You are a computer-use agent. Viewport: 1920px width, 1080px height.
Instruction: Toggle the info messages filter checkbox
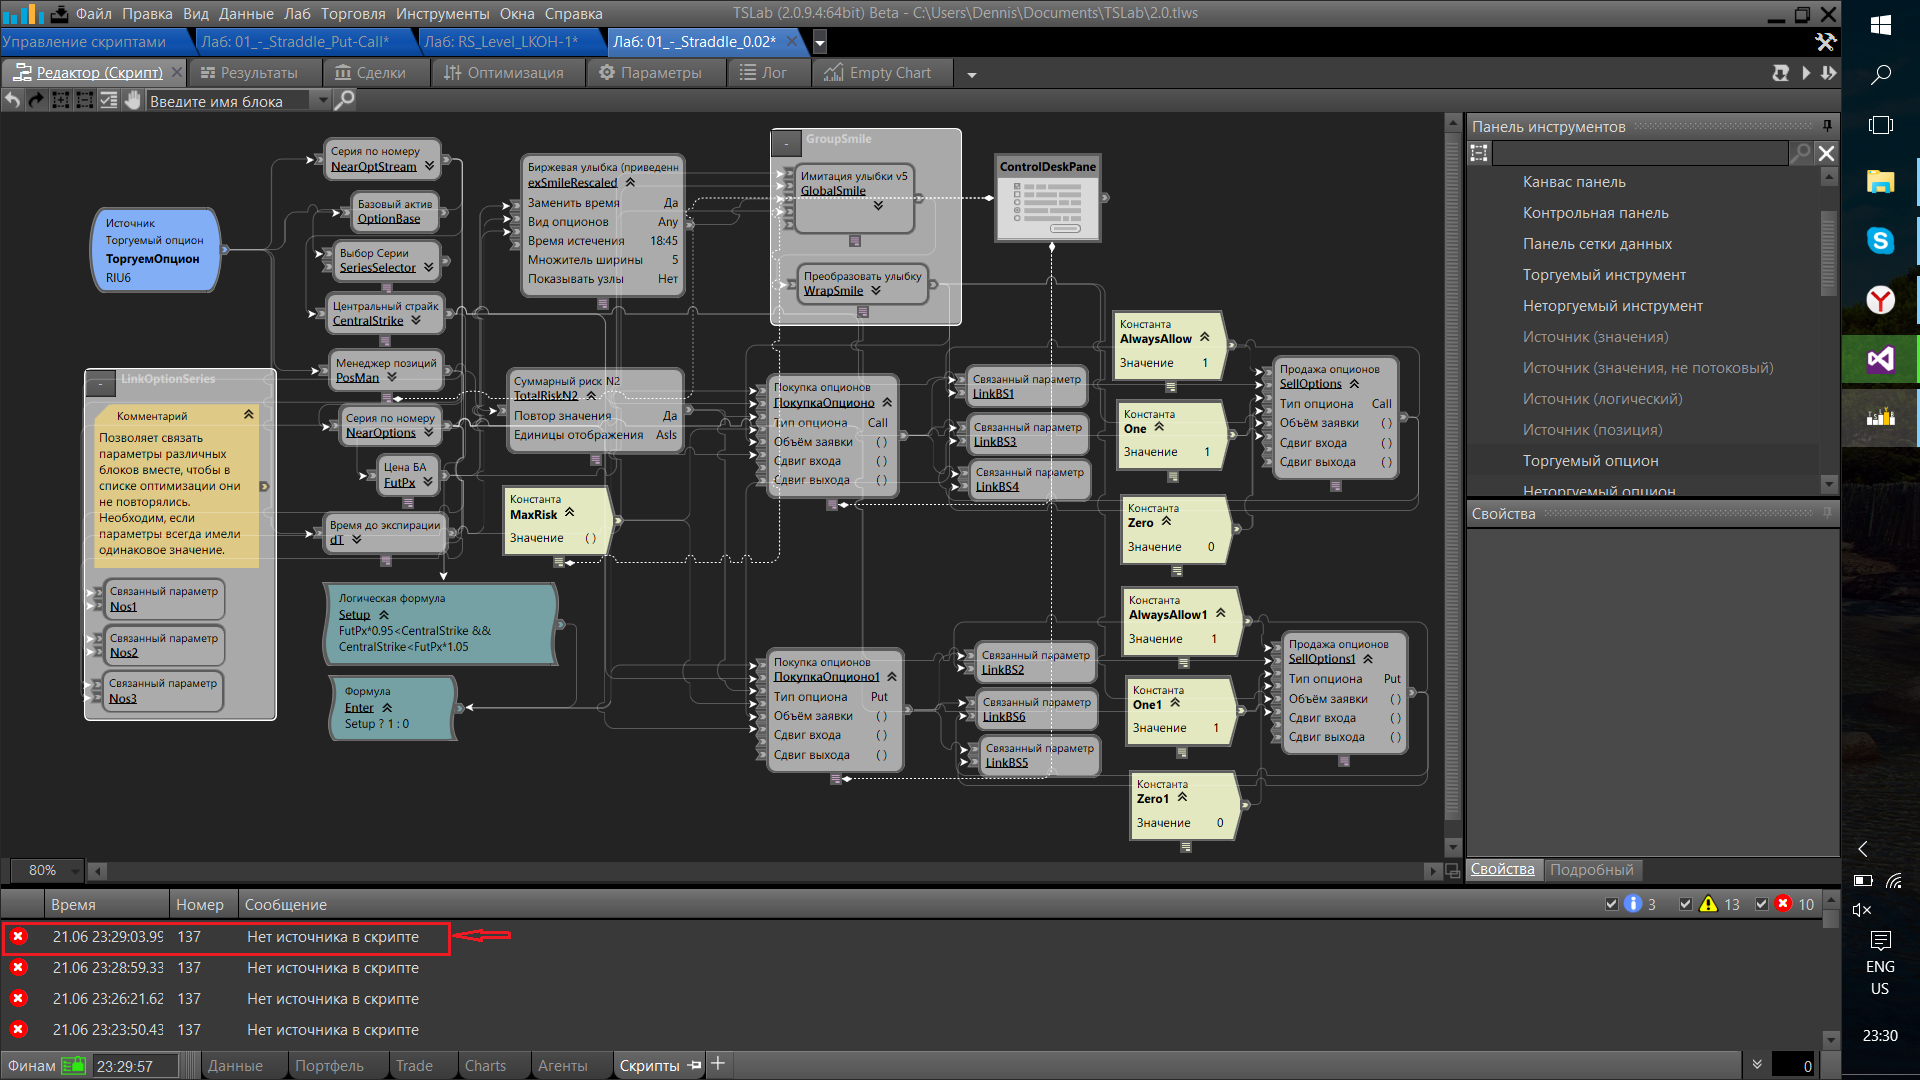tap(1612, 904)
